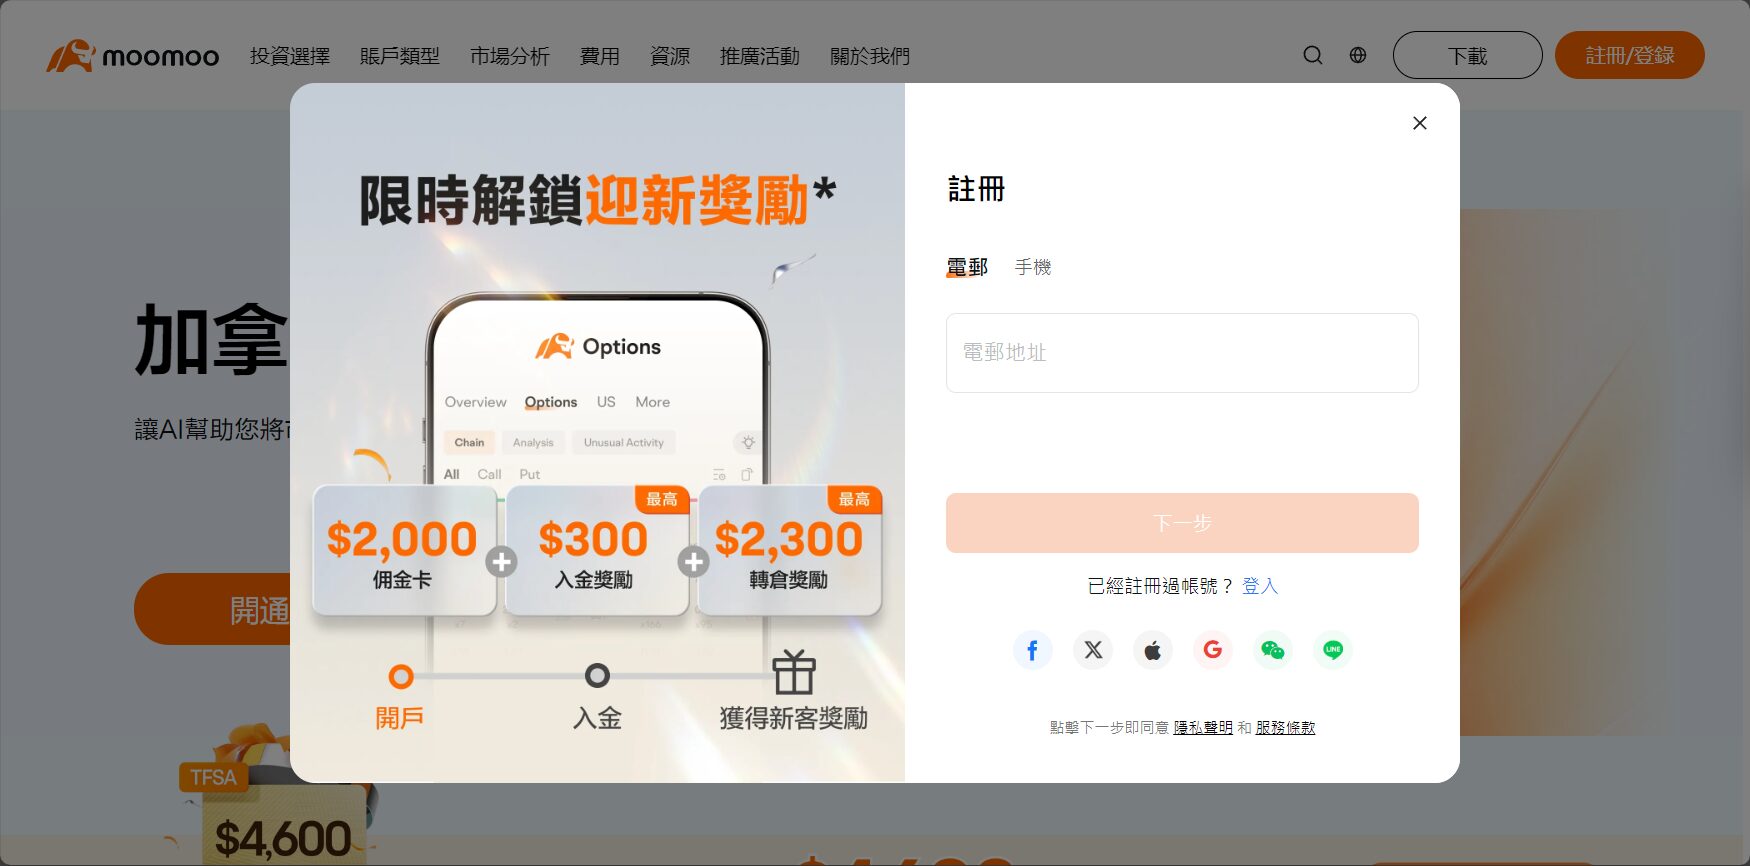Switch to the 電郵 registration tab
The height and width of the screenshot is (866, 1750).
[967, 267]
